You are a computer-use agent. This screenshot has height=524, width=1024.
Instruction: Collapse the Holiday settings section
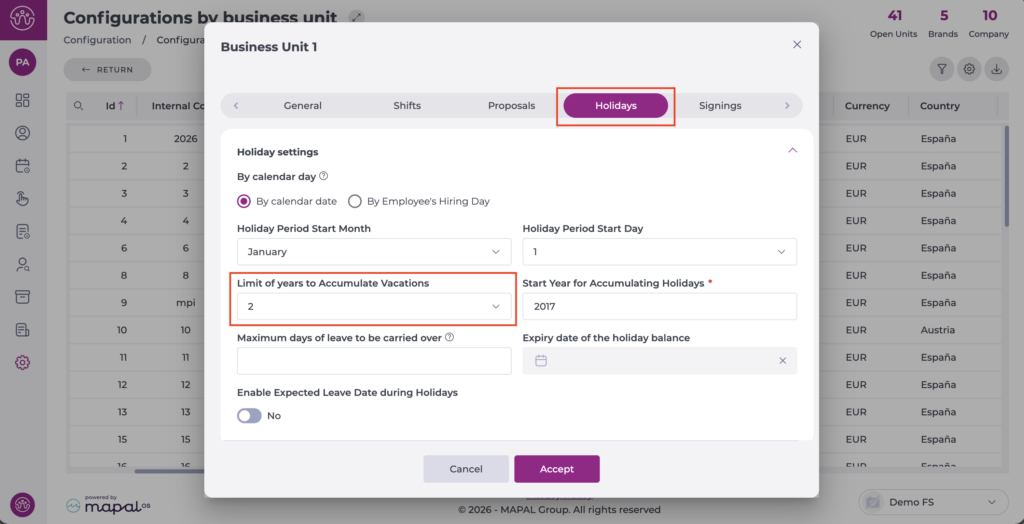792,151
